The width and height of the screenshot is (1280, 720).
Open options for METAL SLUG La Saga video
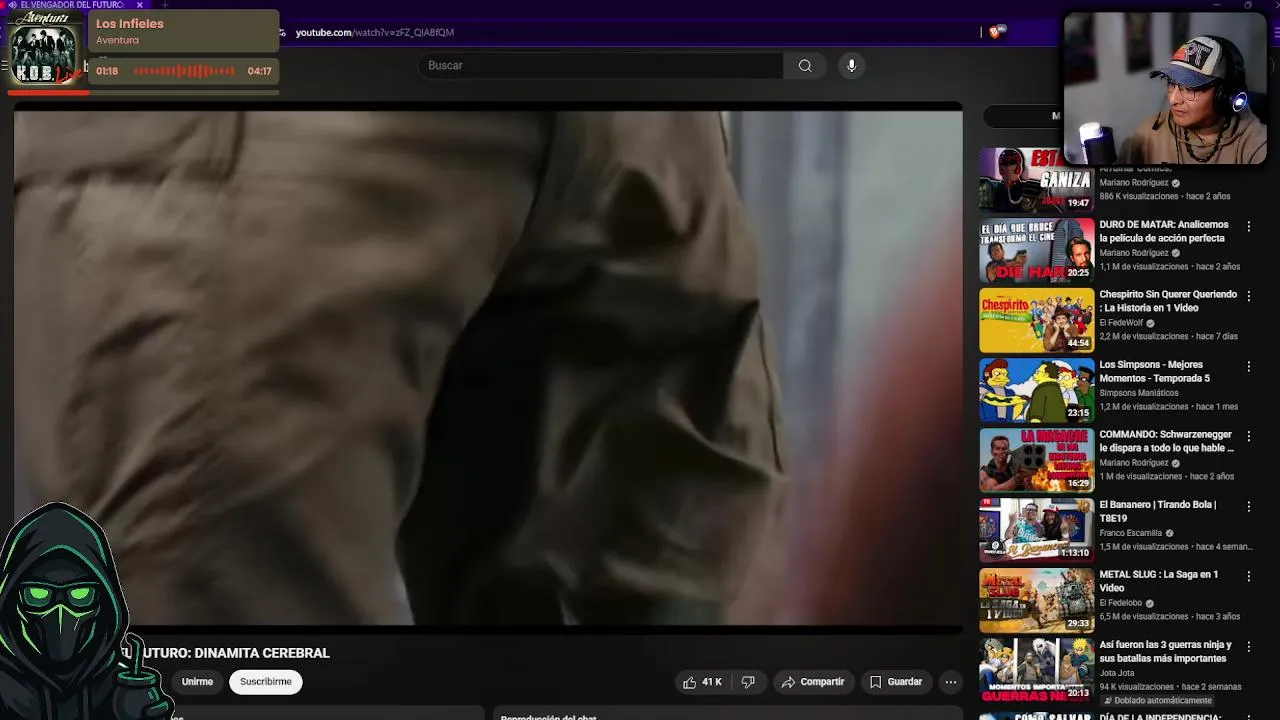point(1248,577)
